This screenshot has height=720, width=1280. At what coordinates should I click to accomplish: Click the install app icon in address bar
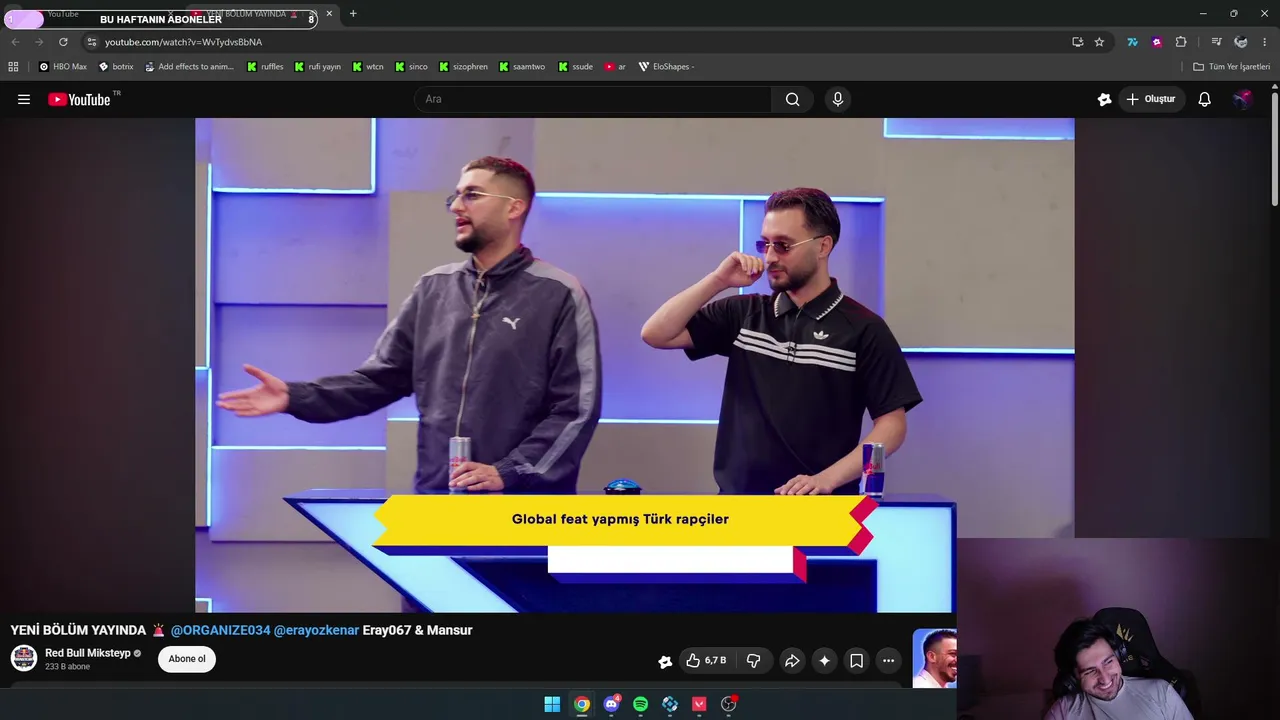point(1077,42)
